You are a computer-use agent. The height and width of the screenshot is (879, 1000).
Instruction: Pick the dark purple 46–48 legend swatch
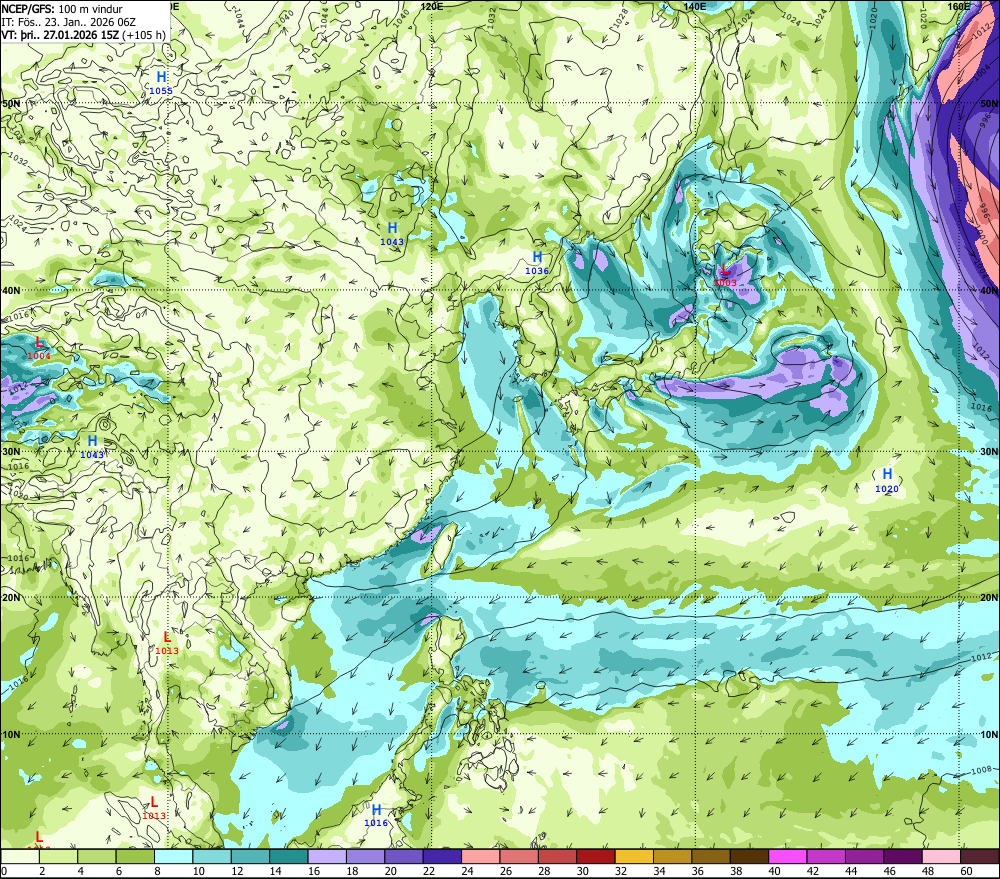[x=904, y=856]
